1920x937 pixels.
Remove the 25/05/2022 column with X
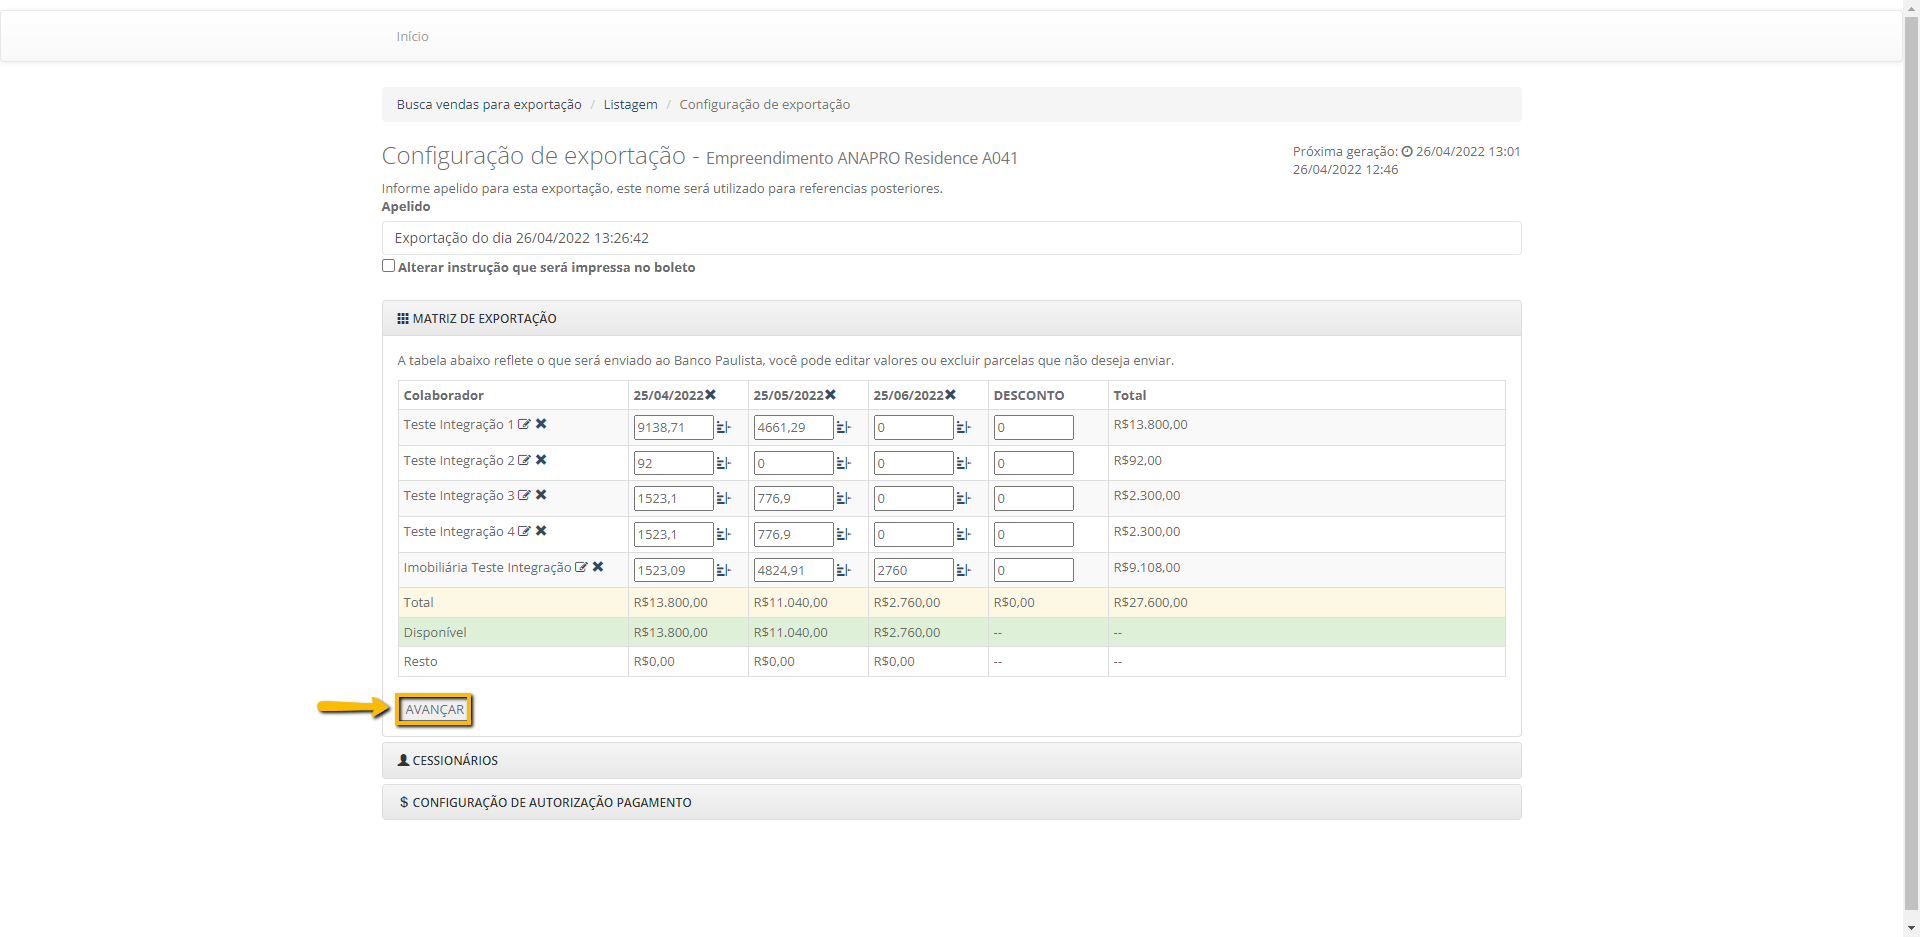pyautogui.click(x=831, y=395)
